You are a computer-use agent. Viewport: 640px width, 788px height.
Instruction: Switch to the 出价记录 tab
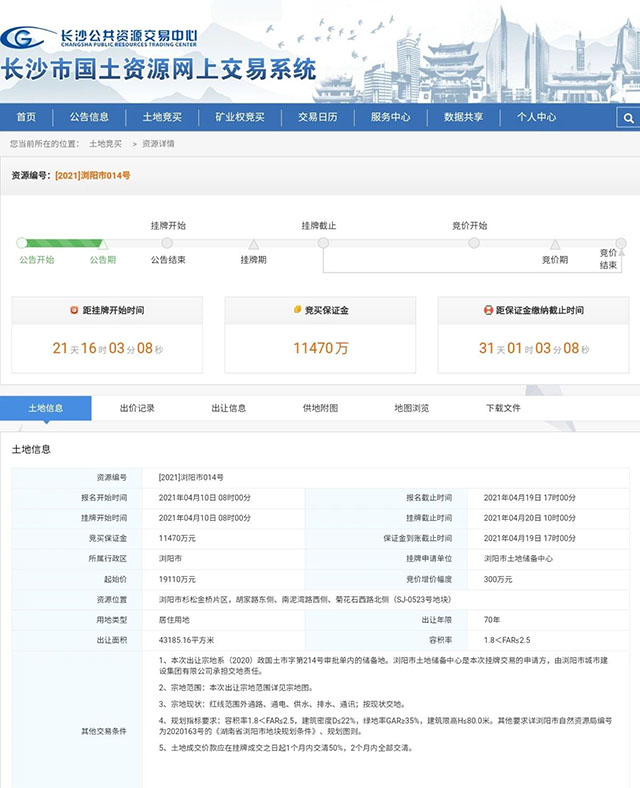[x=137, y=408]
